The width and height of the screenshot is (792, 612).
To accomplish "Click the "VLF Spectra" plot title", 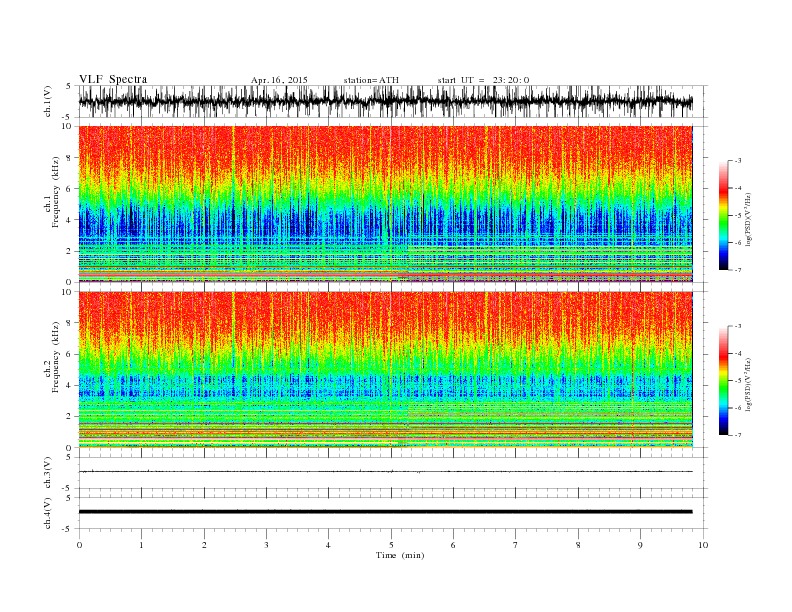I will point(113,79).
